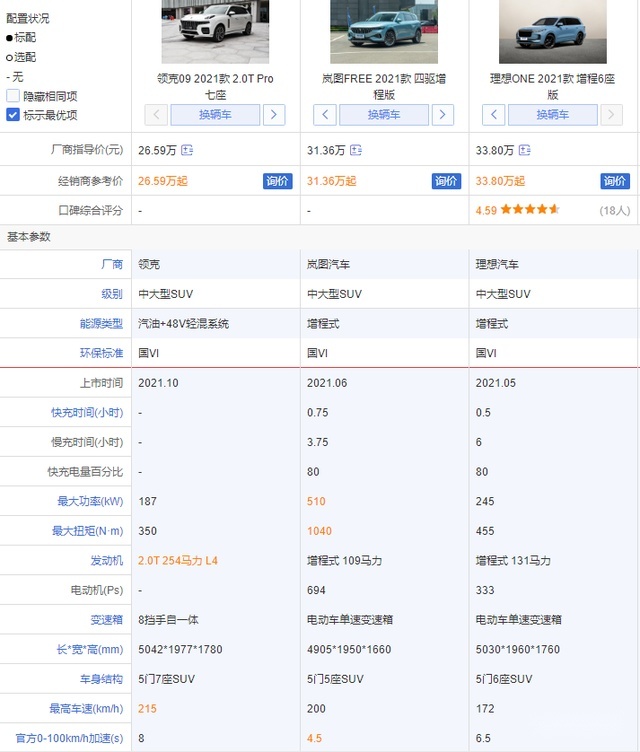The image size is (640, 752).
Task: Click dimensions 5042*1977*1780 cell
Action: coord(180,649)
